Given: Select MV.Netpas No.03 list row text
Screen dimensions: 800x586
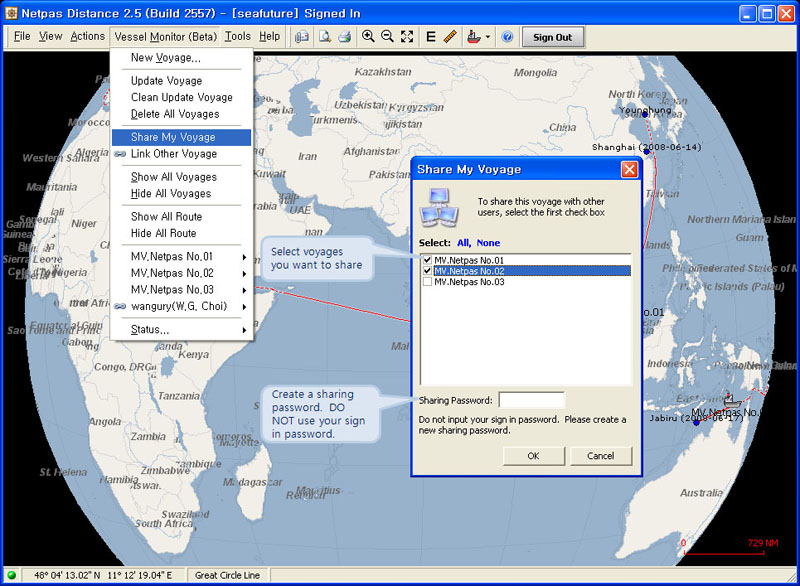Looking at the screenshot, I should (x=469, y=282).
